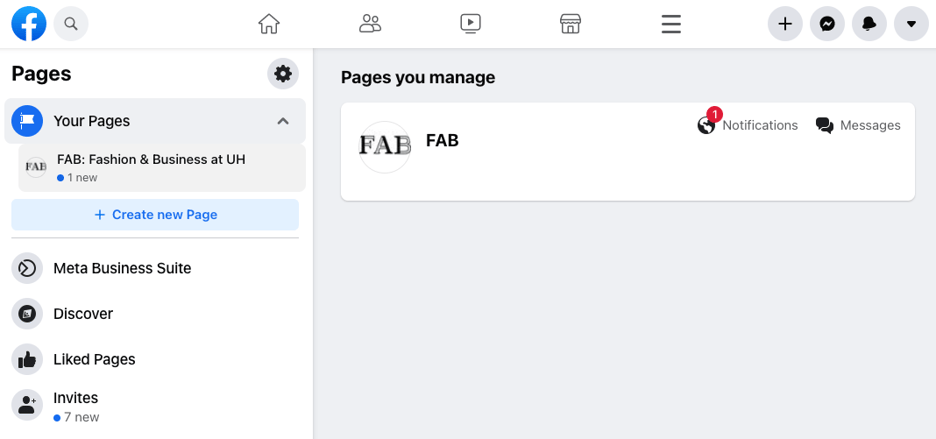Open Pages settings gear icon
Viewport: 936px width, 439px height.
coord(283,73)
